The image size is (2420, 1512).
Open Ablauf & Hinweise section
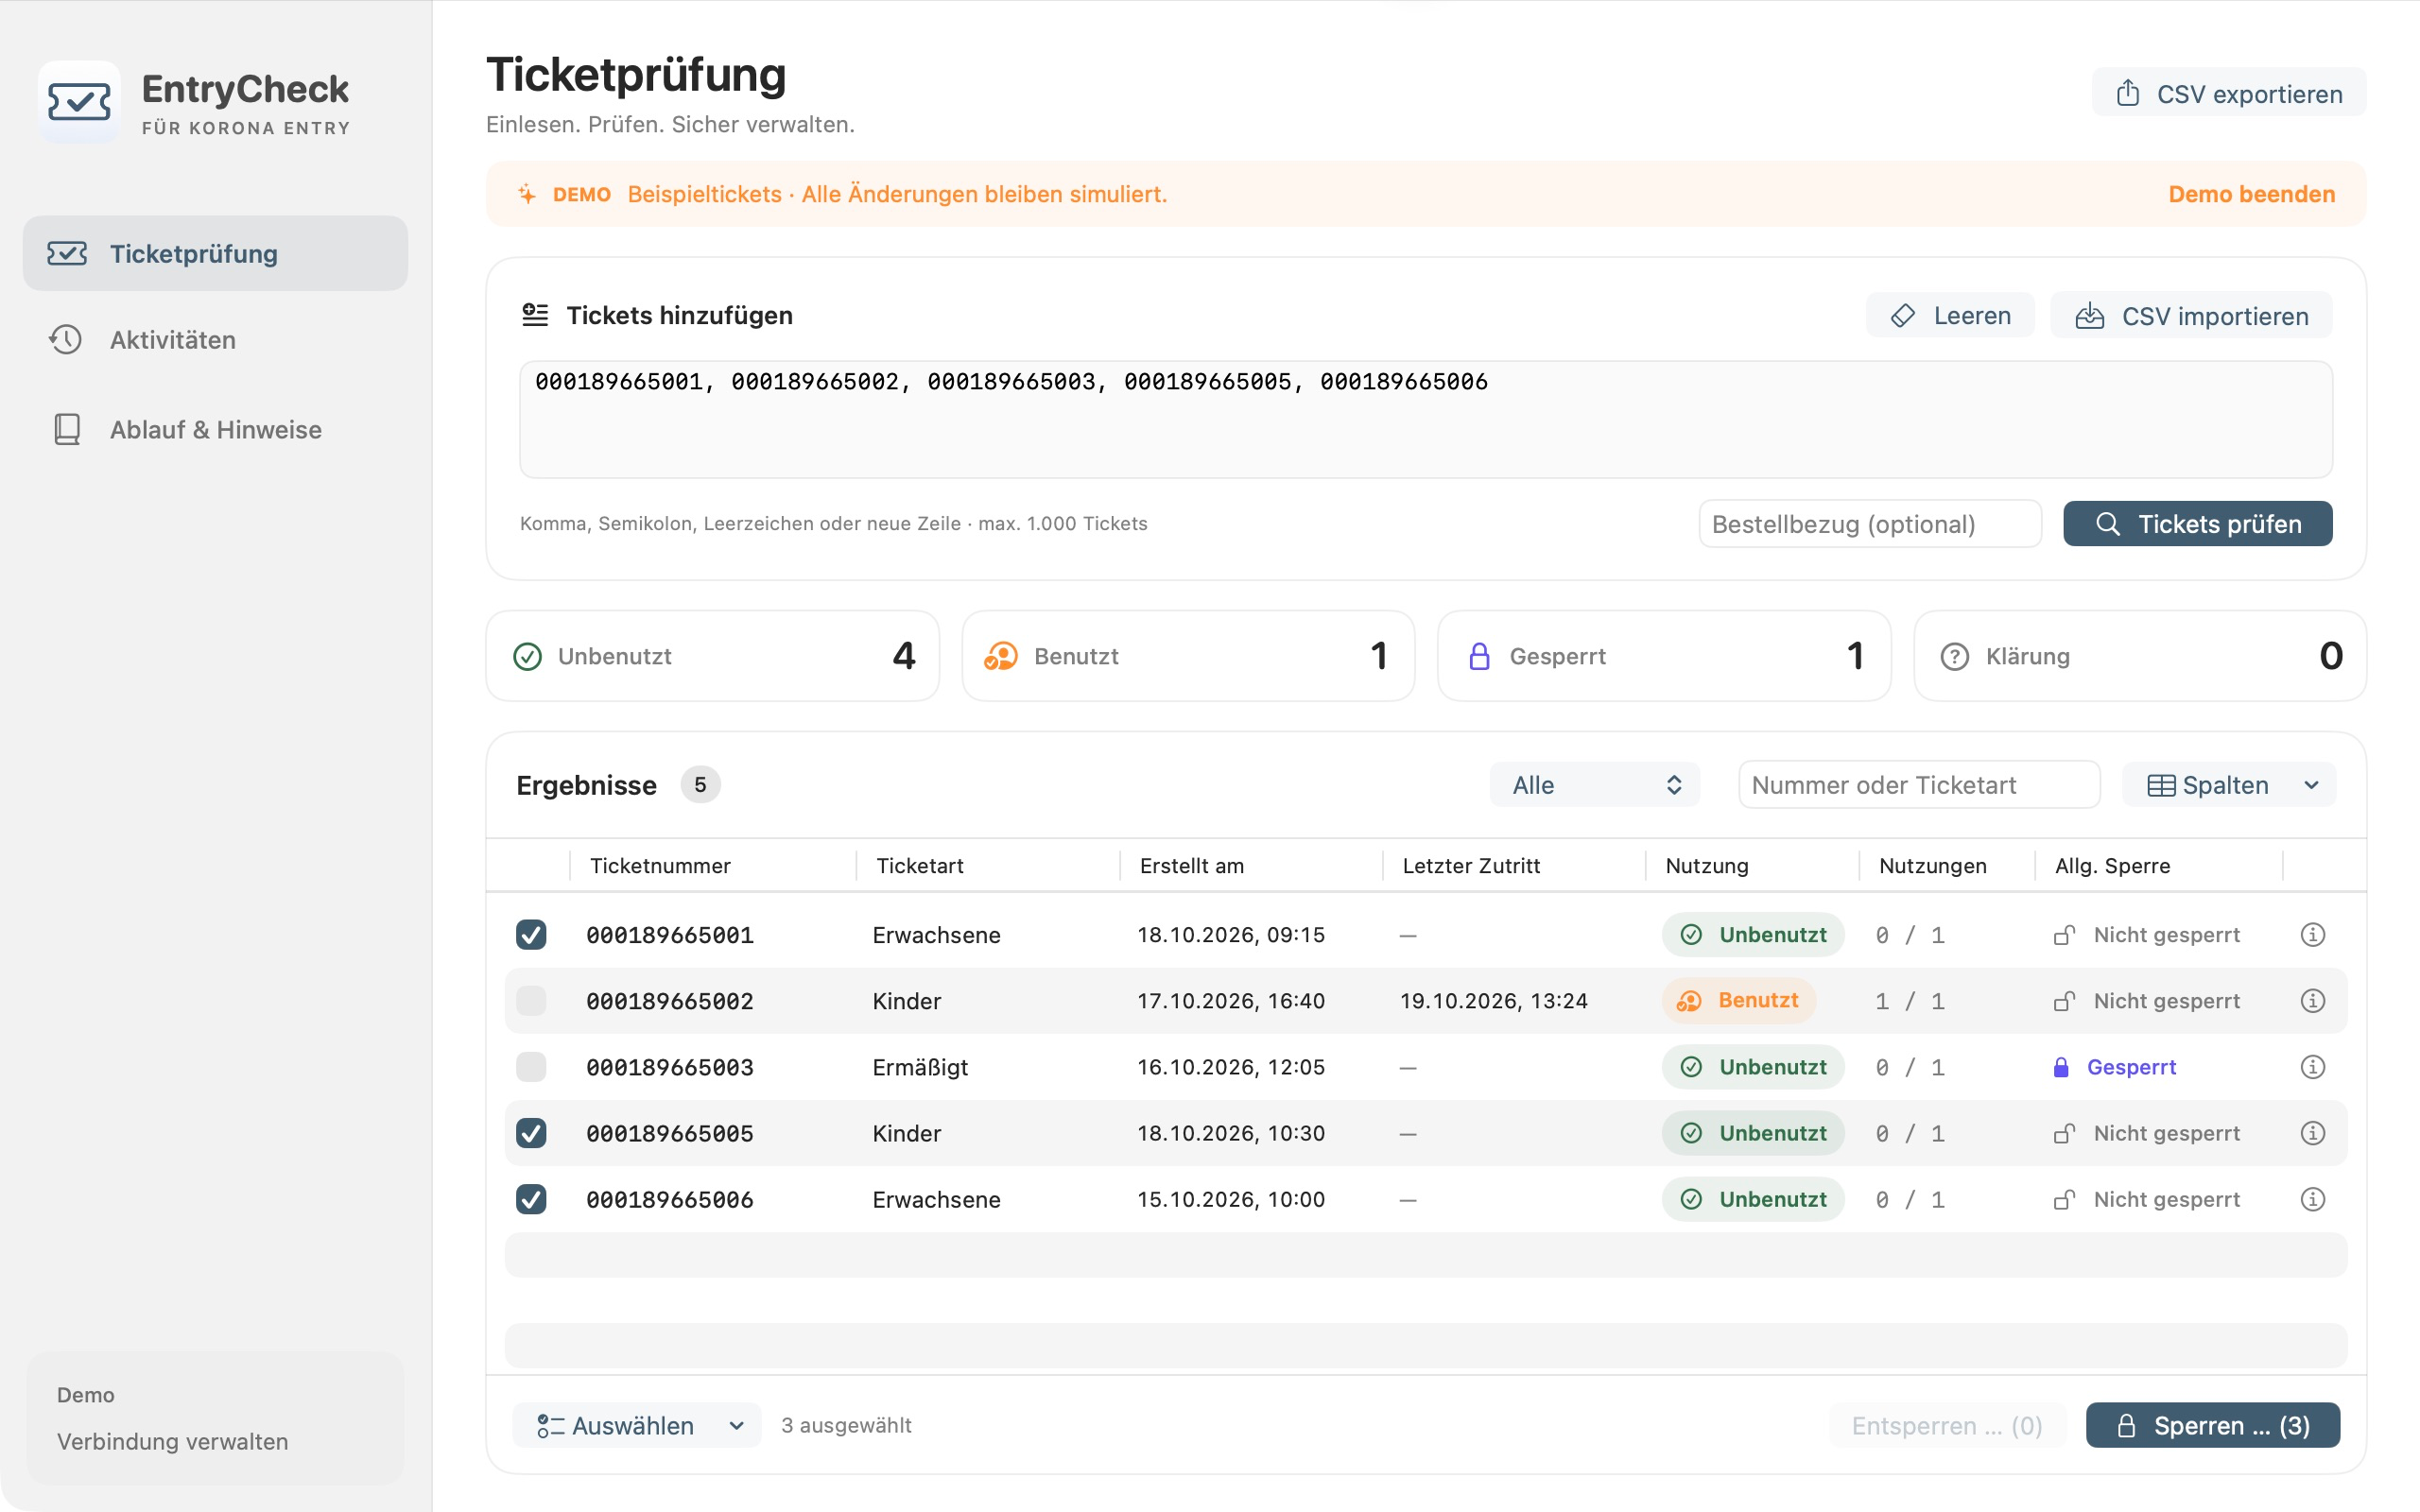215,429
